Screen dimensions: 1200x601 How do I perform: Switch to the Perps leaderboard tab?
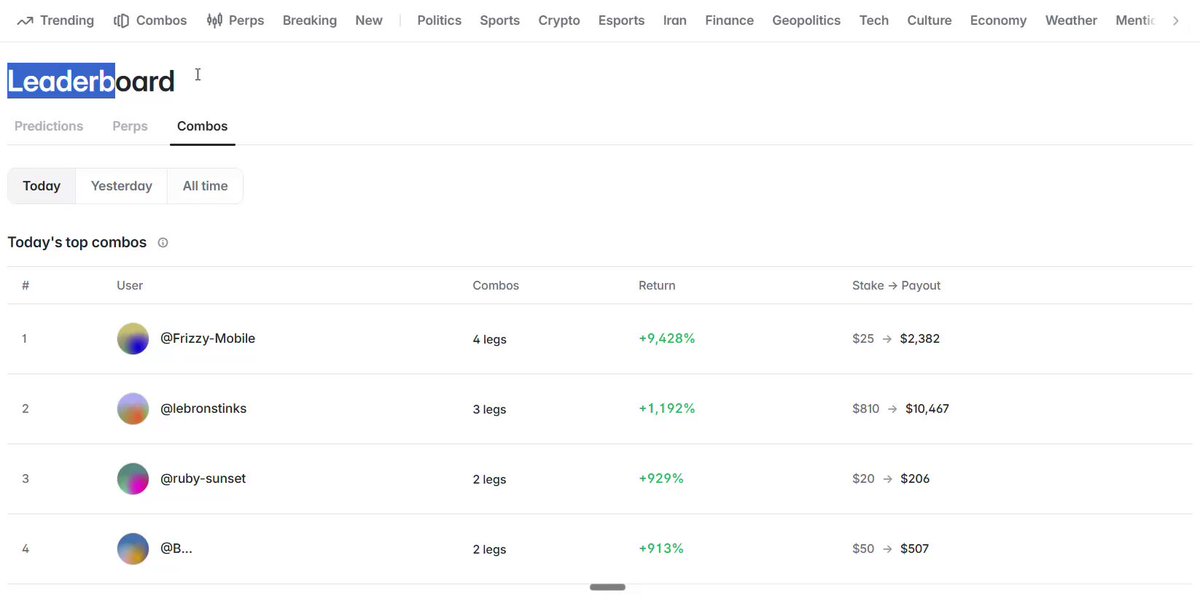coord(130,126)
